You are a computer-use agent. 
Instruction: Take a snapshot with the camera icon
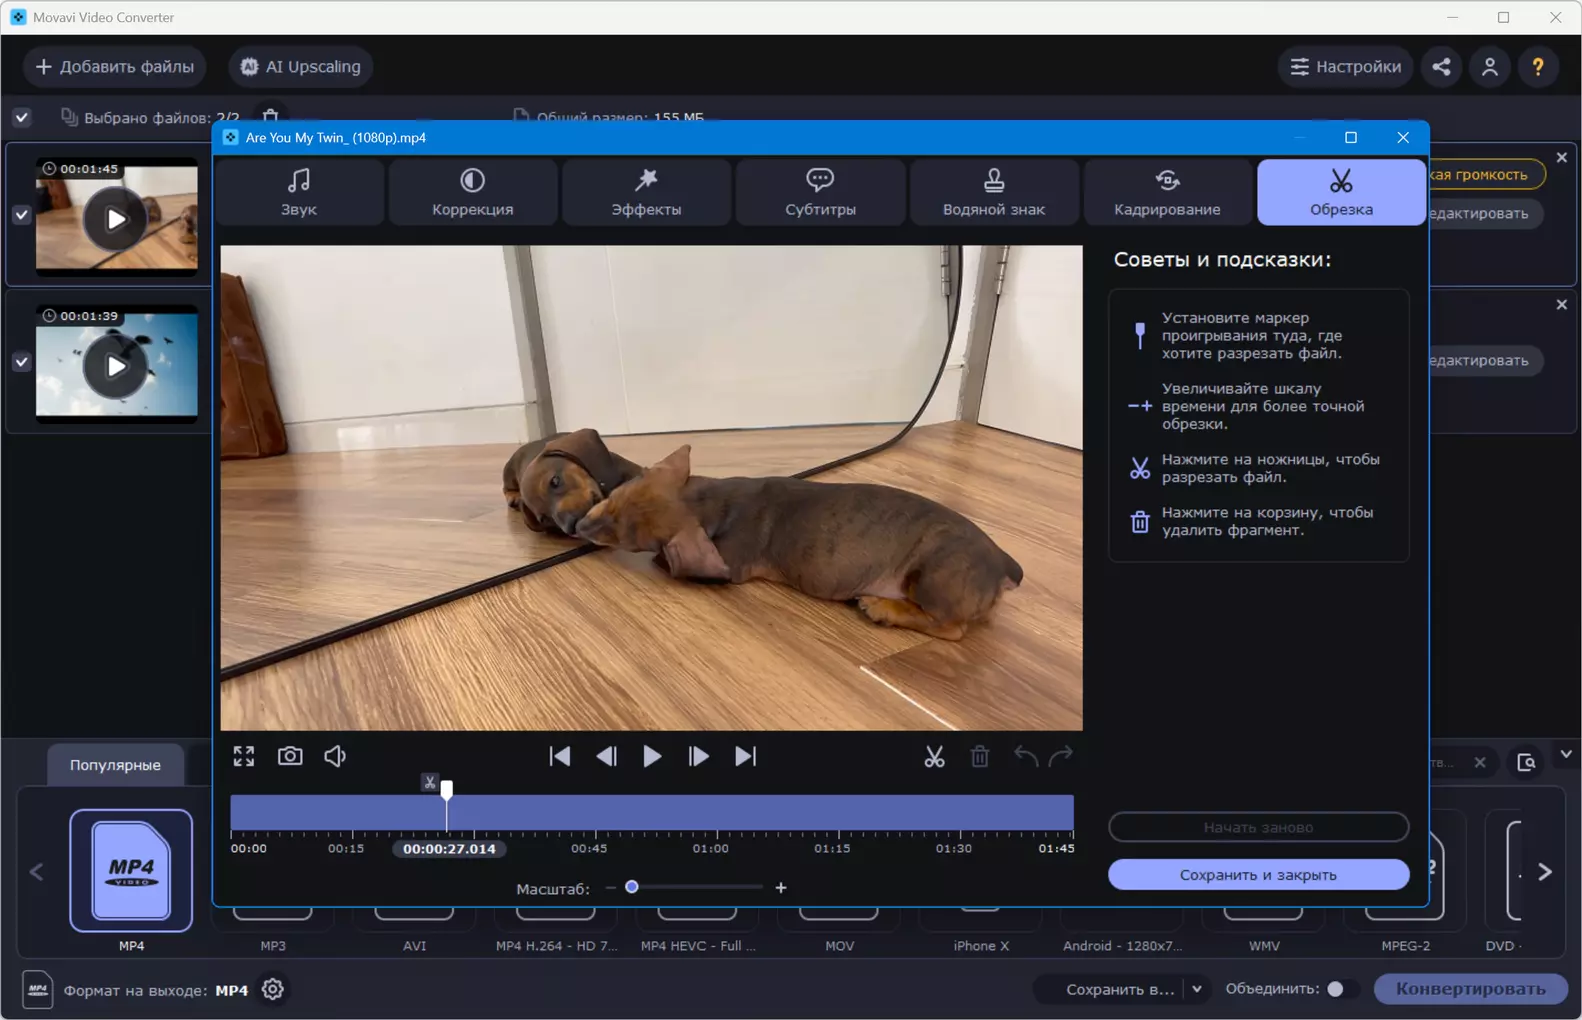290,756
